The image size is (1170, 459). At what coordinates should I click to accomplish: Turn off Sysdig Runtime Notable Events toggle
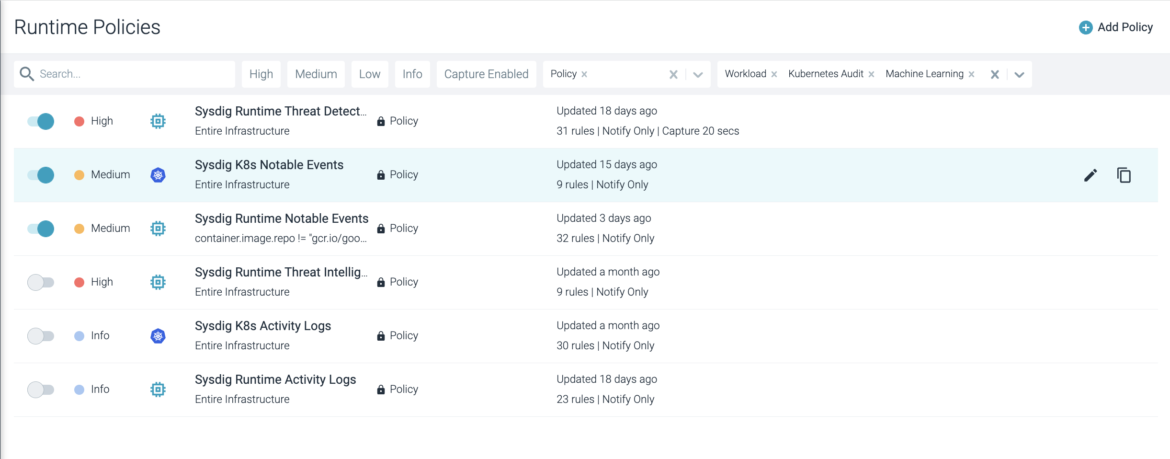coord(41,228)
